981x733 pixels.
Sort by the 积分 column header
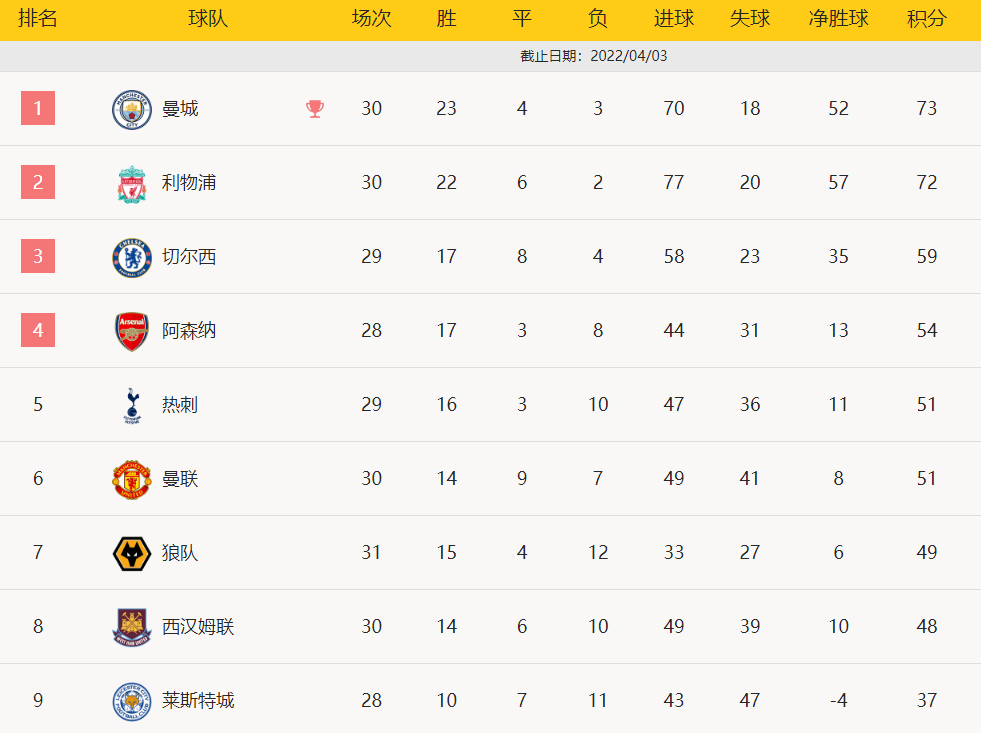click(926, 19)
